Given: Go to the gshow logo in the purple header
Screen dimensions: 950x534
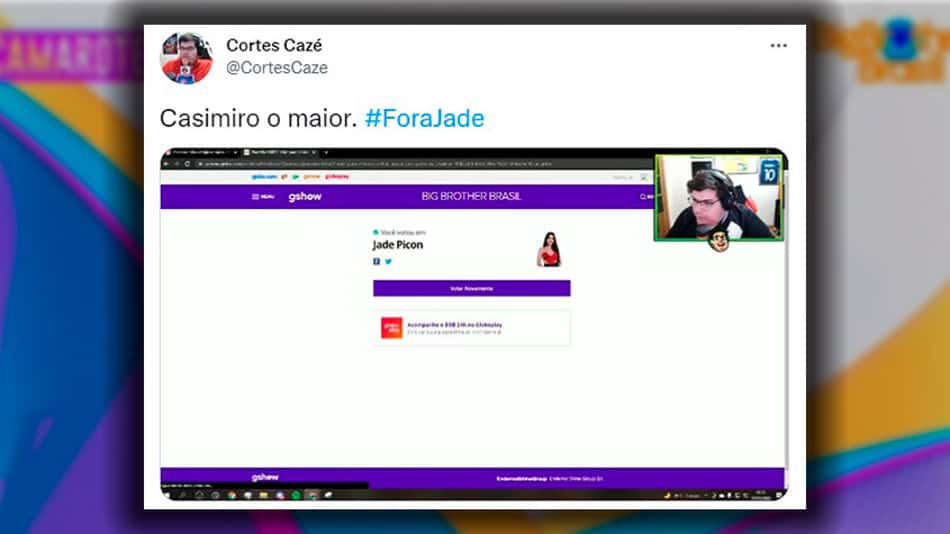Looking at the screenshot, I should pyautogui.click(x=305, y=196).
